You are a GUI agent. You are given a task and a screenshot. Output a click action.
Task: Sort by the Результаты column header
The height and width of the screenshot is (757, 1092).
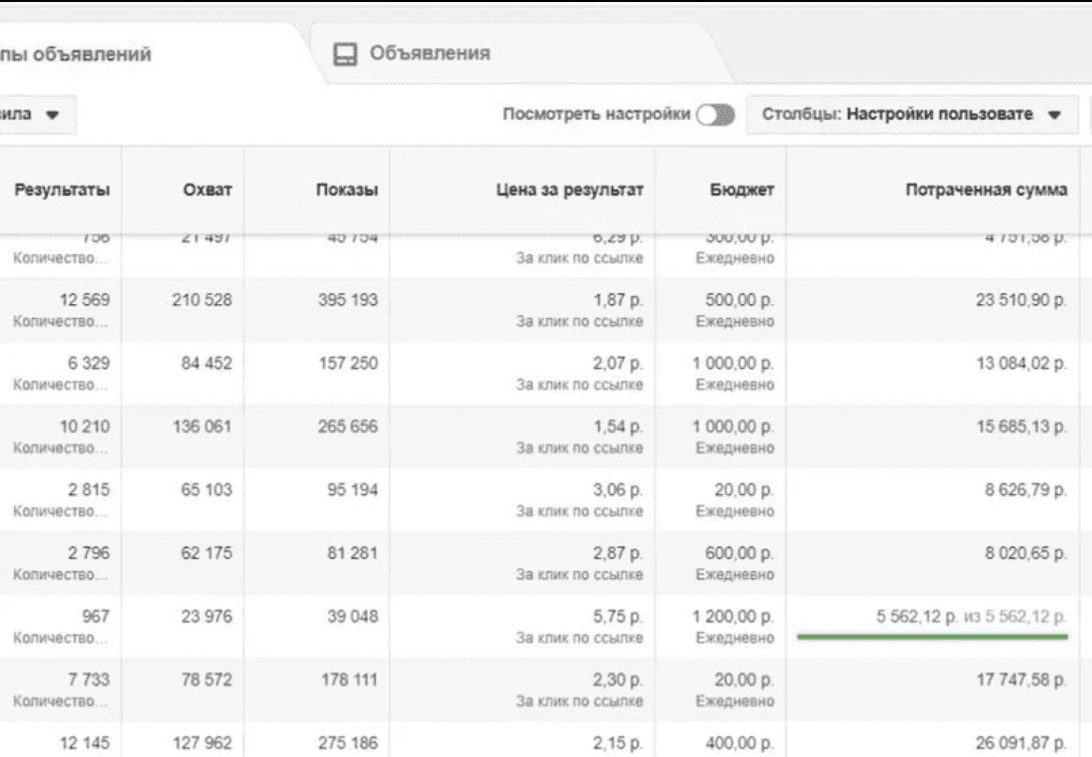coord(62,190)
